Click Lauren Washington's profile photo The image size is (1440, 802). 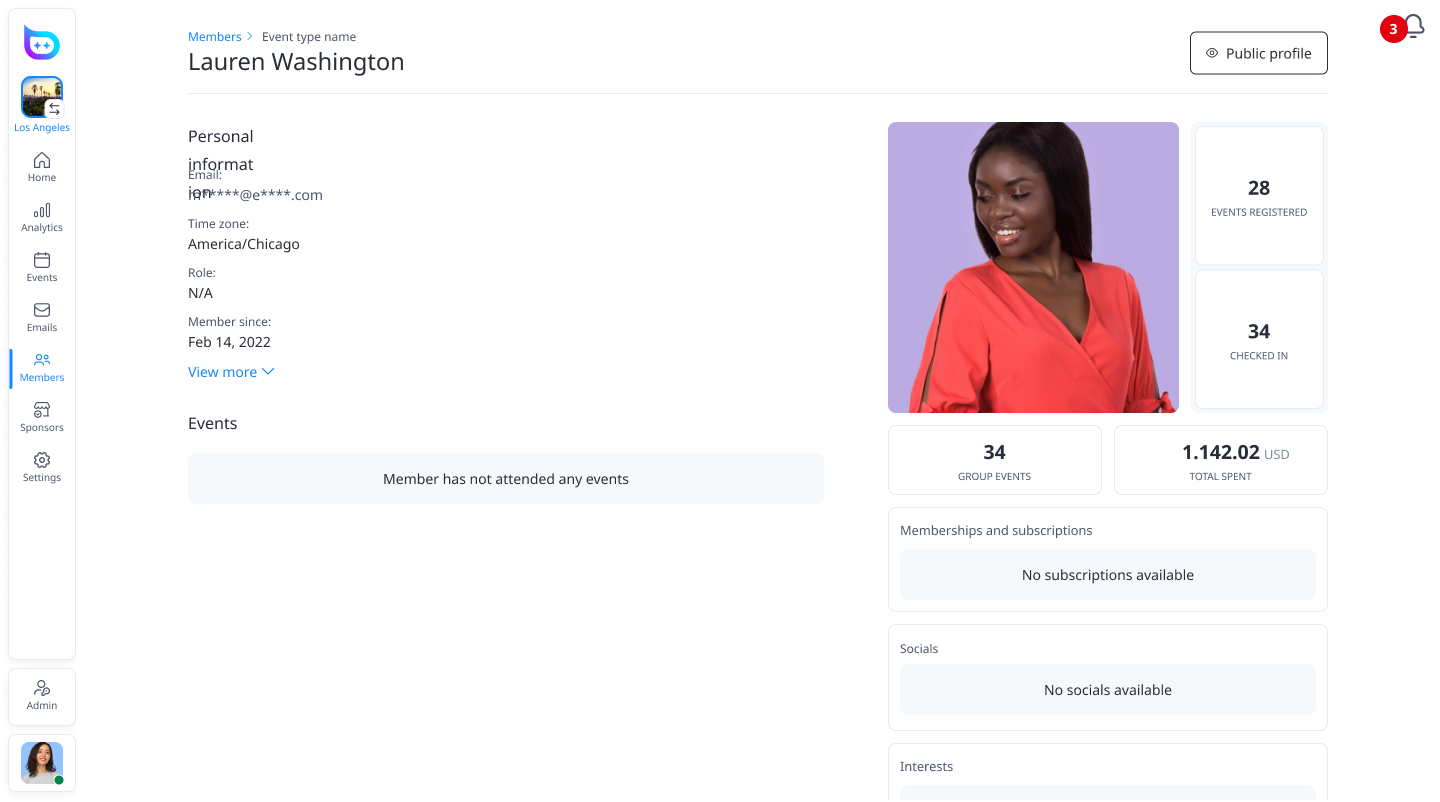pos(1033,267)
